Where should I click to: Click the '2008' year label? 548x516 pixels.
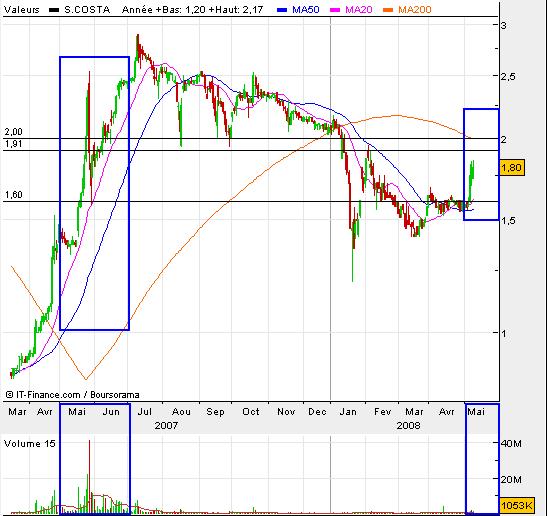point(409,426)
